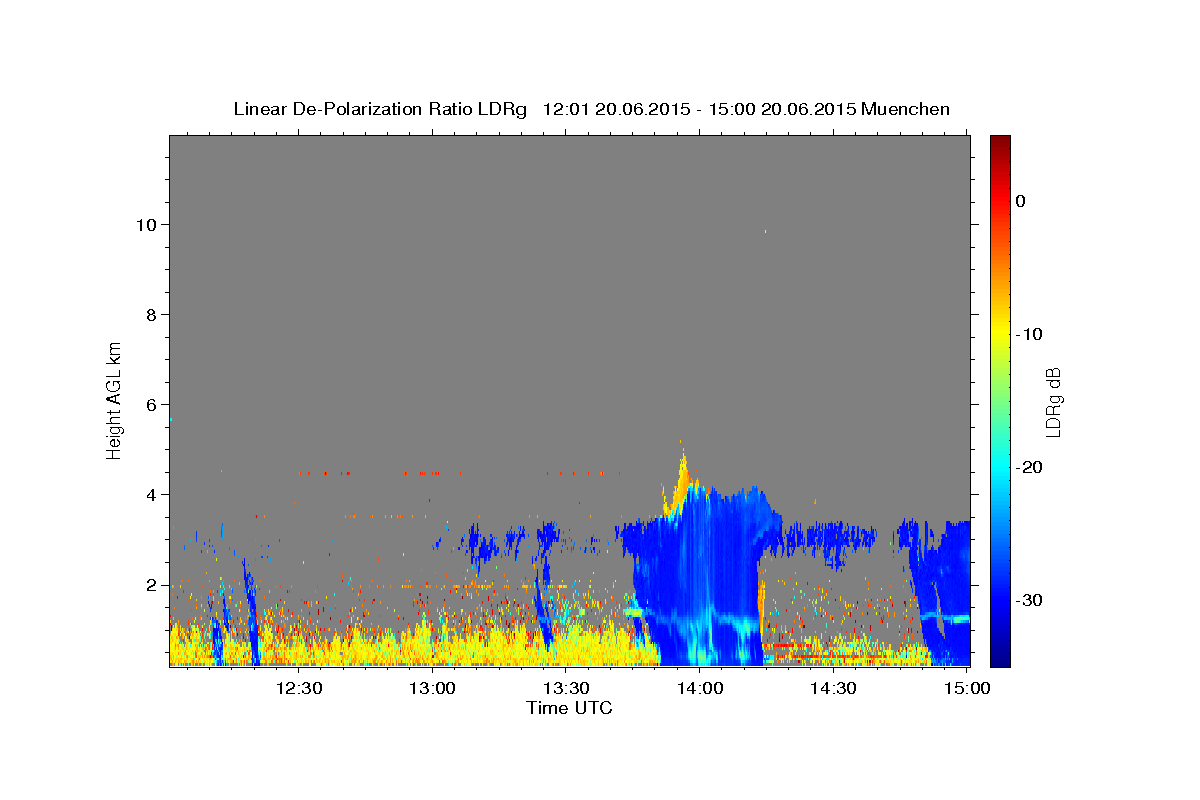Screen dimensions: 1200x800
Task: Click the 'Time UTC' axis label
Action: tap(569, 708)
